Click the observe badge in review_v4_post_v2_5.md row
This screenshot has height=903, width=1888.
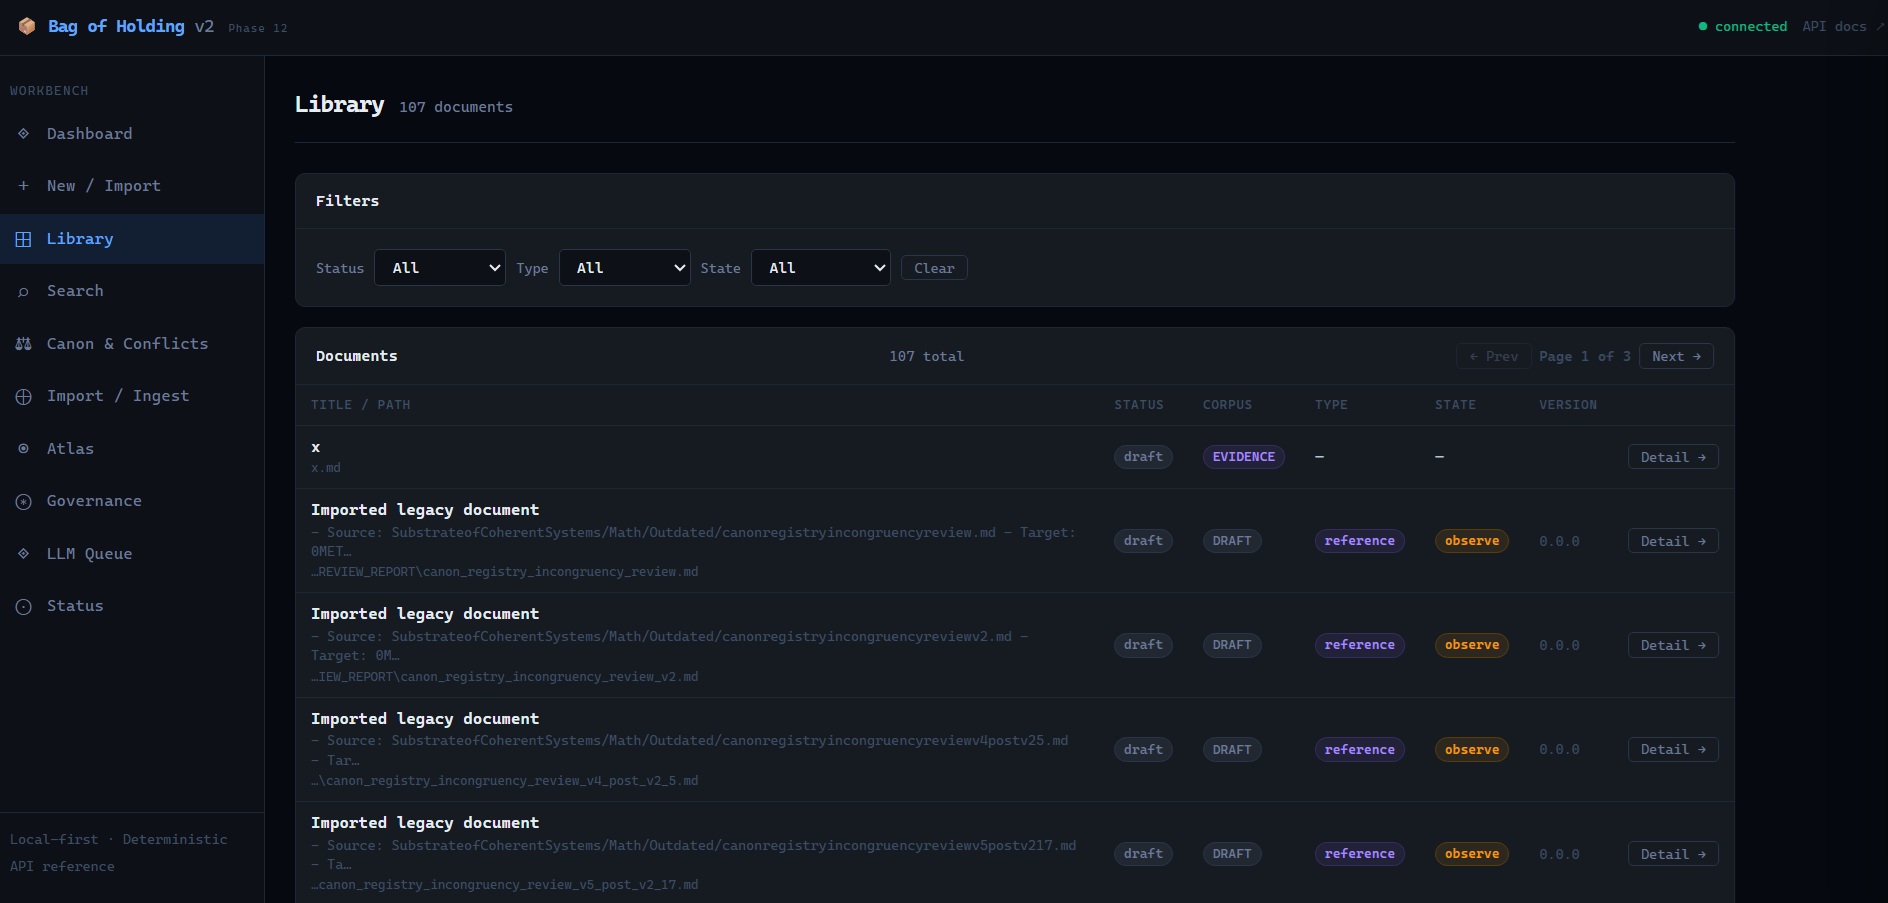coord(1472,750)
